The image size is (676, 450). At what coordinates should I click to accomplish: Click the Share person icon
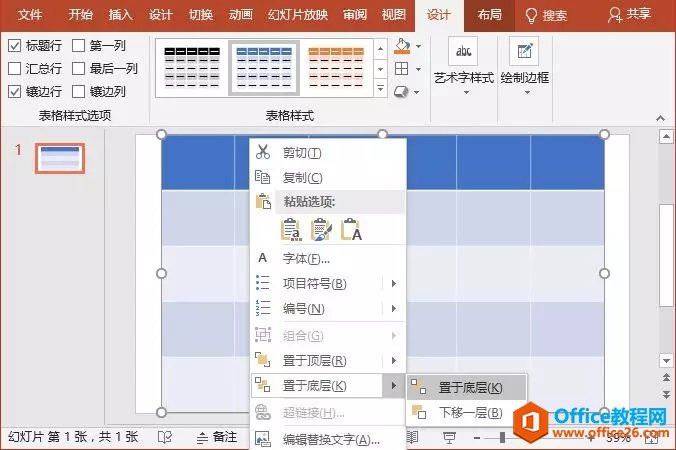pos(614,16)
